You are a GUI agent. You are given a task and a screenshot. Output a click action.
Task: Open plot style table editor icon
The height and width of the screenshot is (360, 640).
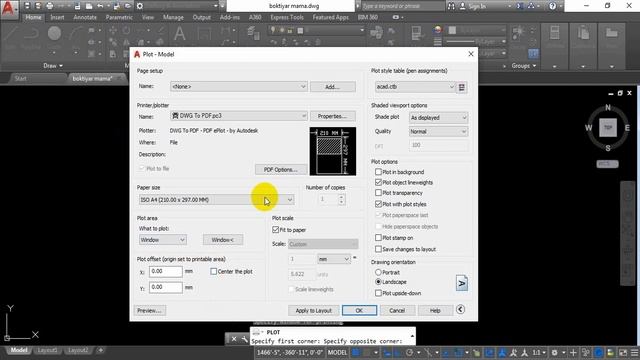[462, 87]
